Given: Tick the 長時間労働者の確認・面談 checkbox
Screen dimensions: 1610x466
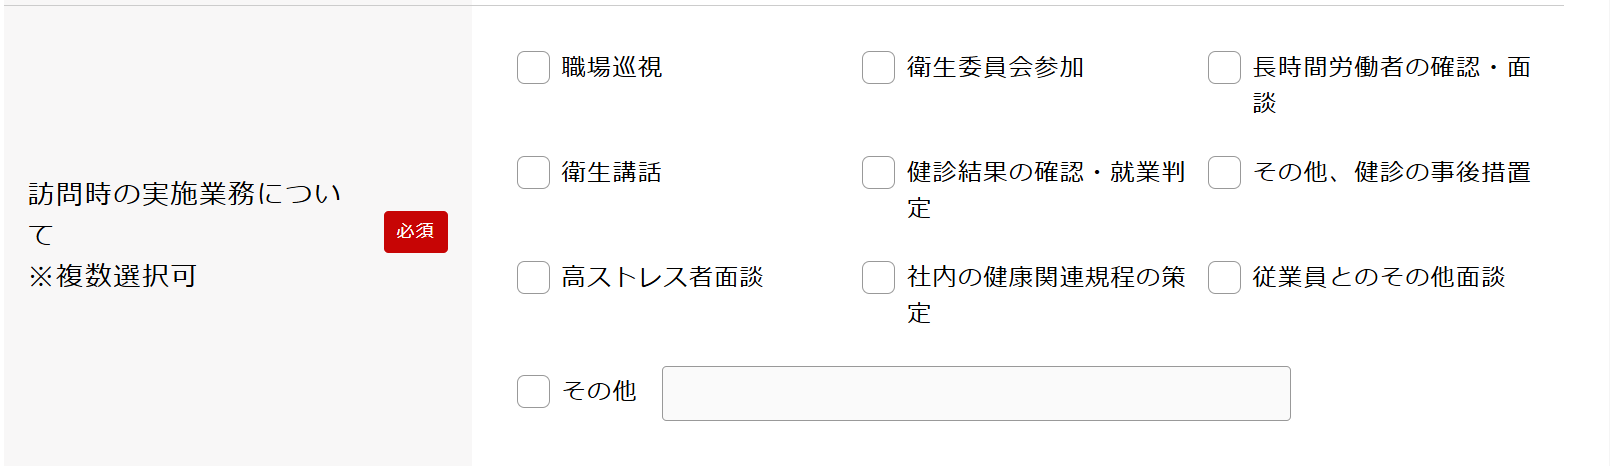Looking at the screenshot, I should tap(1224, 68).
